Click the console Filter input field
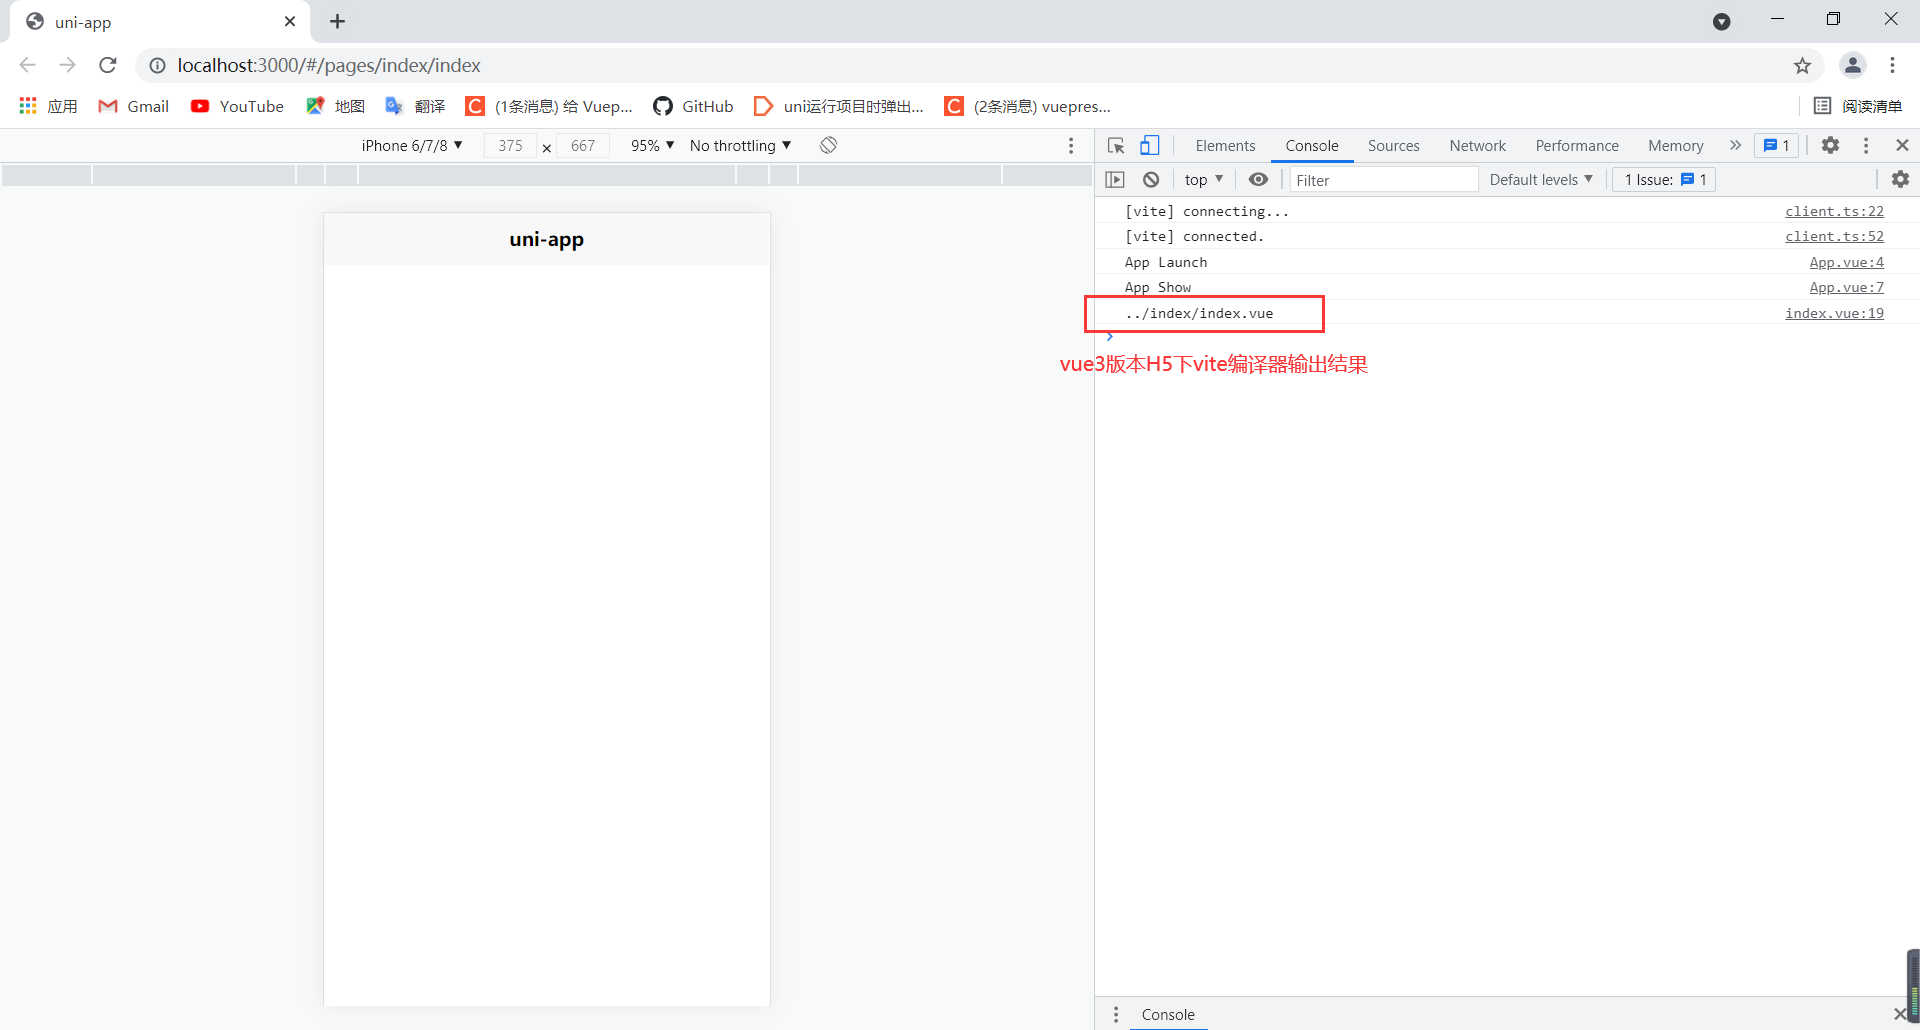Image resolution: width=1920 pixels, height=1030 pixels. click(1383, 180)
